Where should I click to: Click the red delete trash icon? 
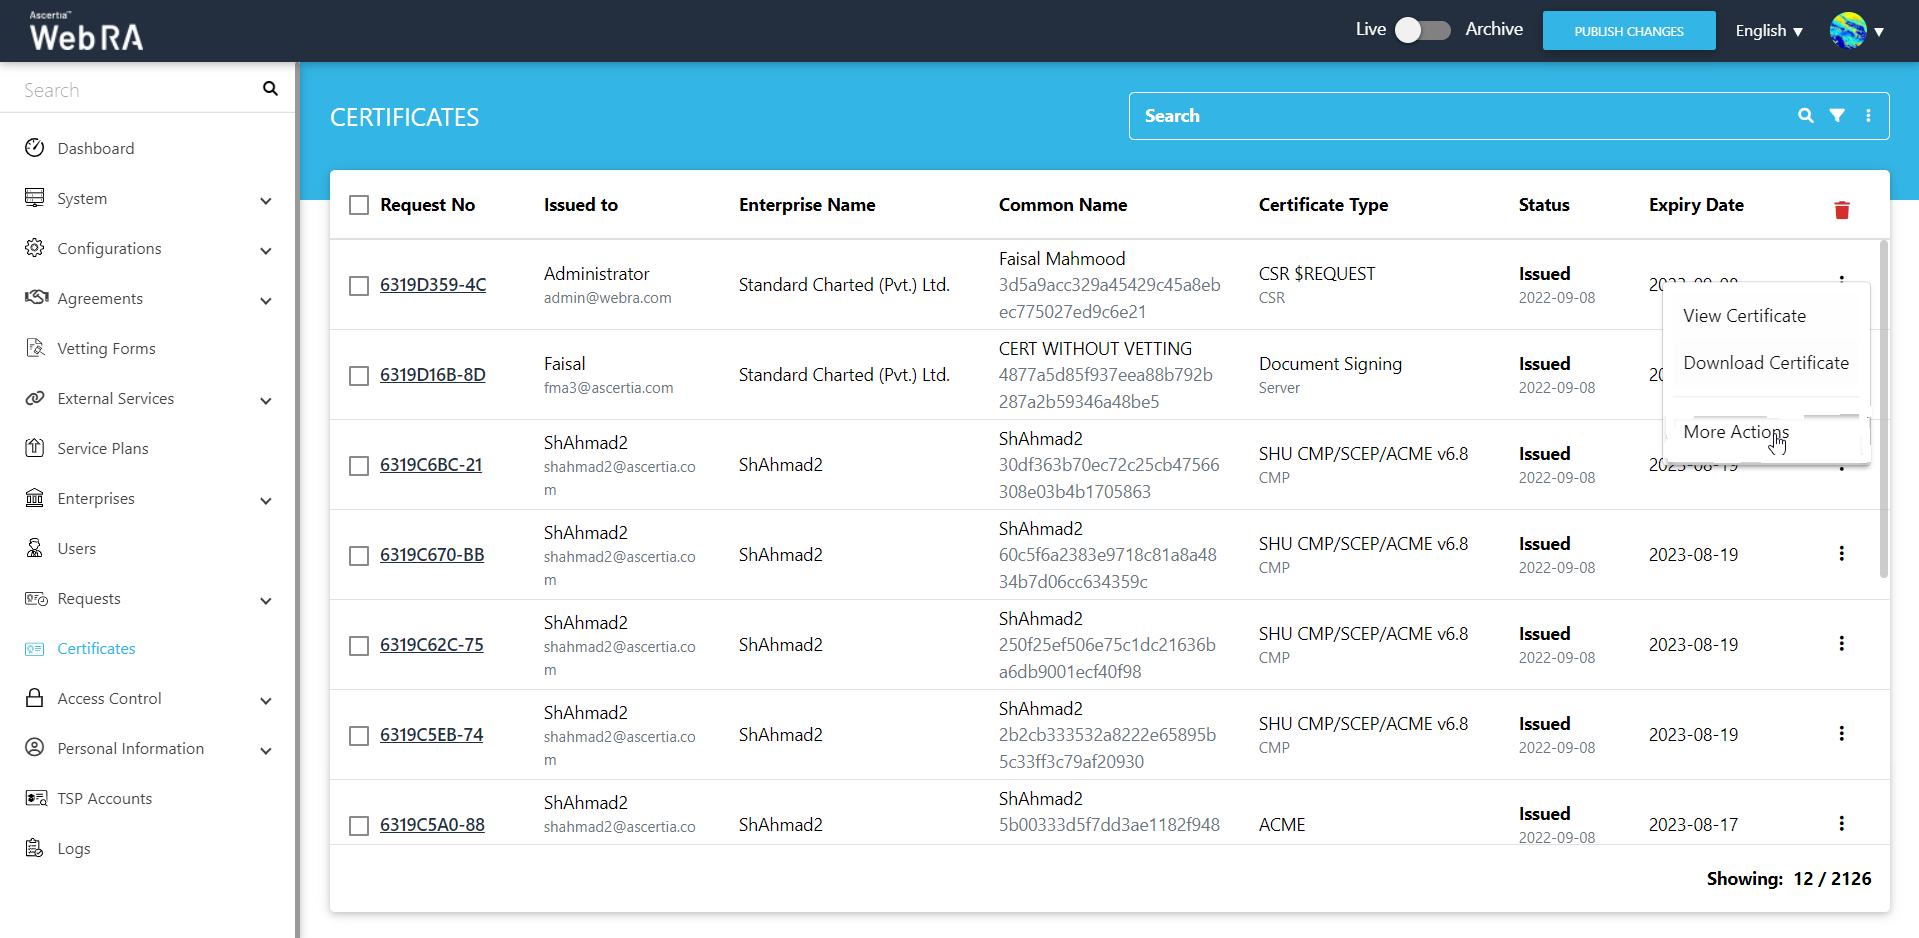tap(1841, 210)
